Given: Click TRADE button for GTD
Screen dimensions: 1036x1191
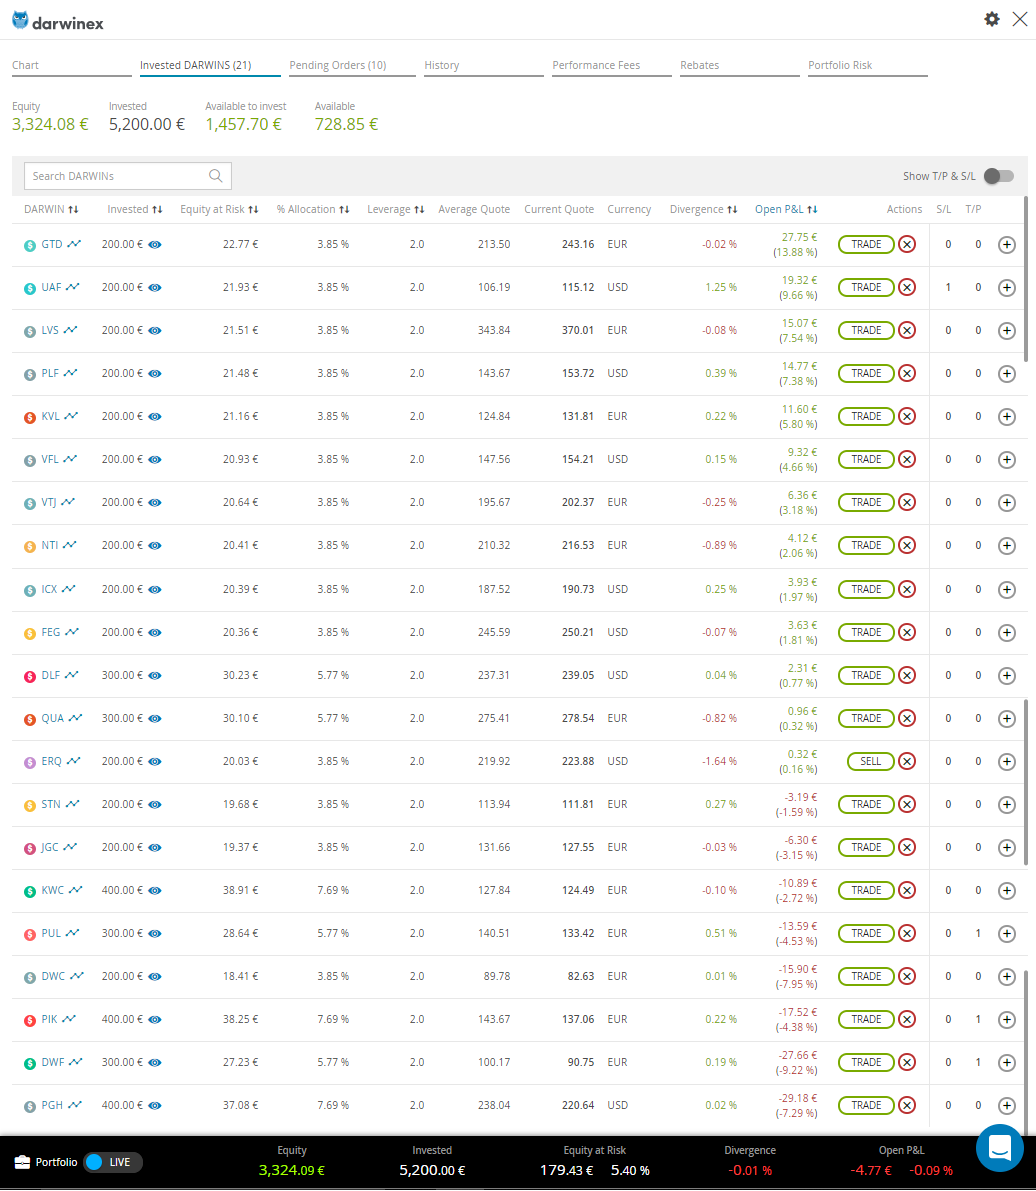Looking at the screenshot, I should (866, 245).
